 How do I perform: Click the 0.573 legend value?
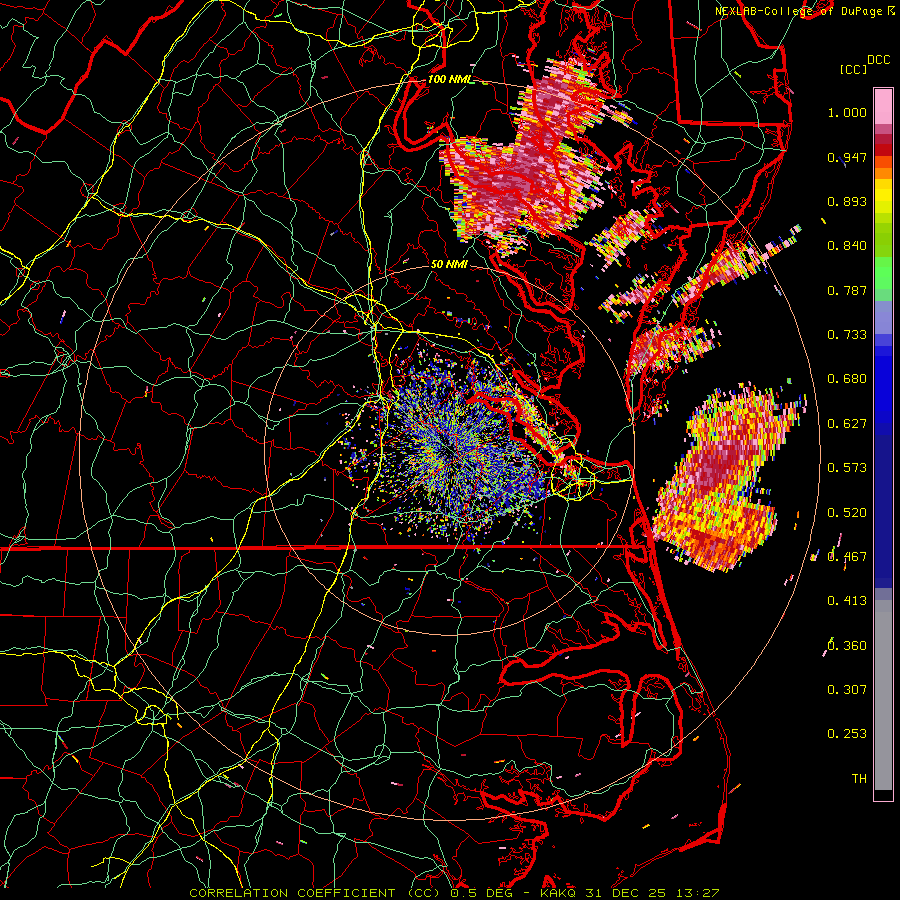[847, 468]
